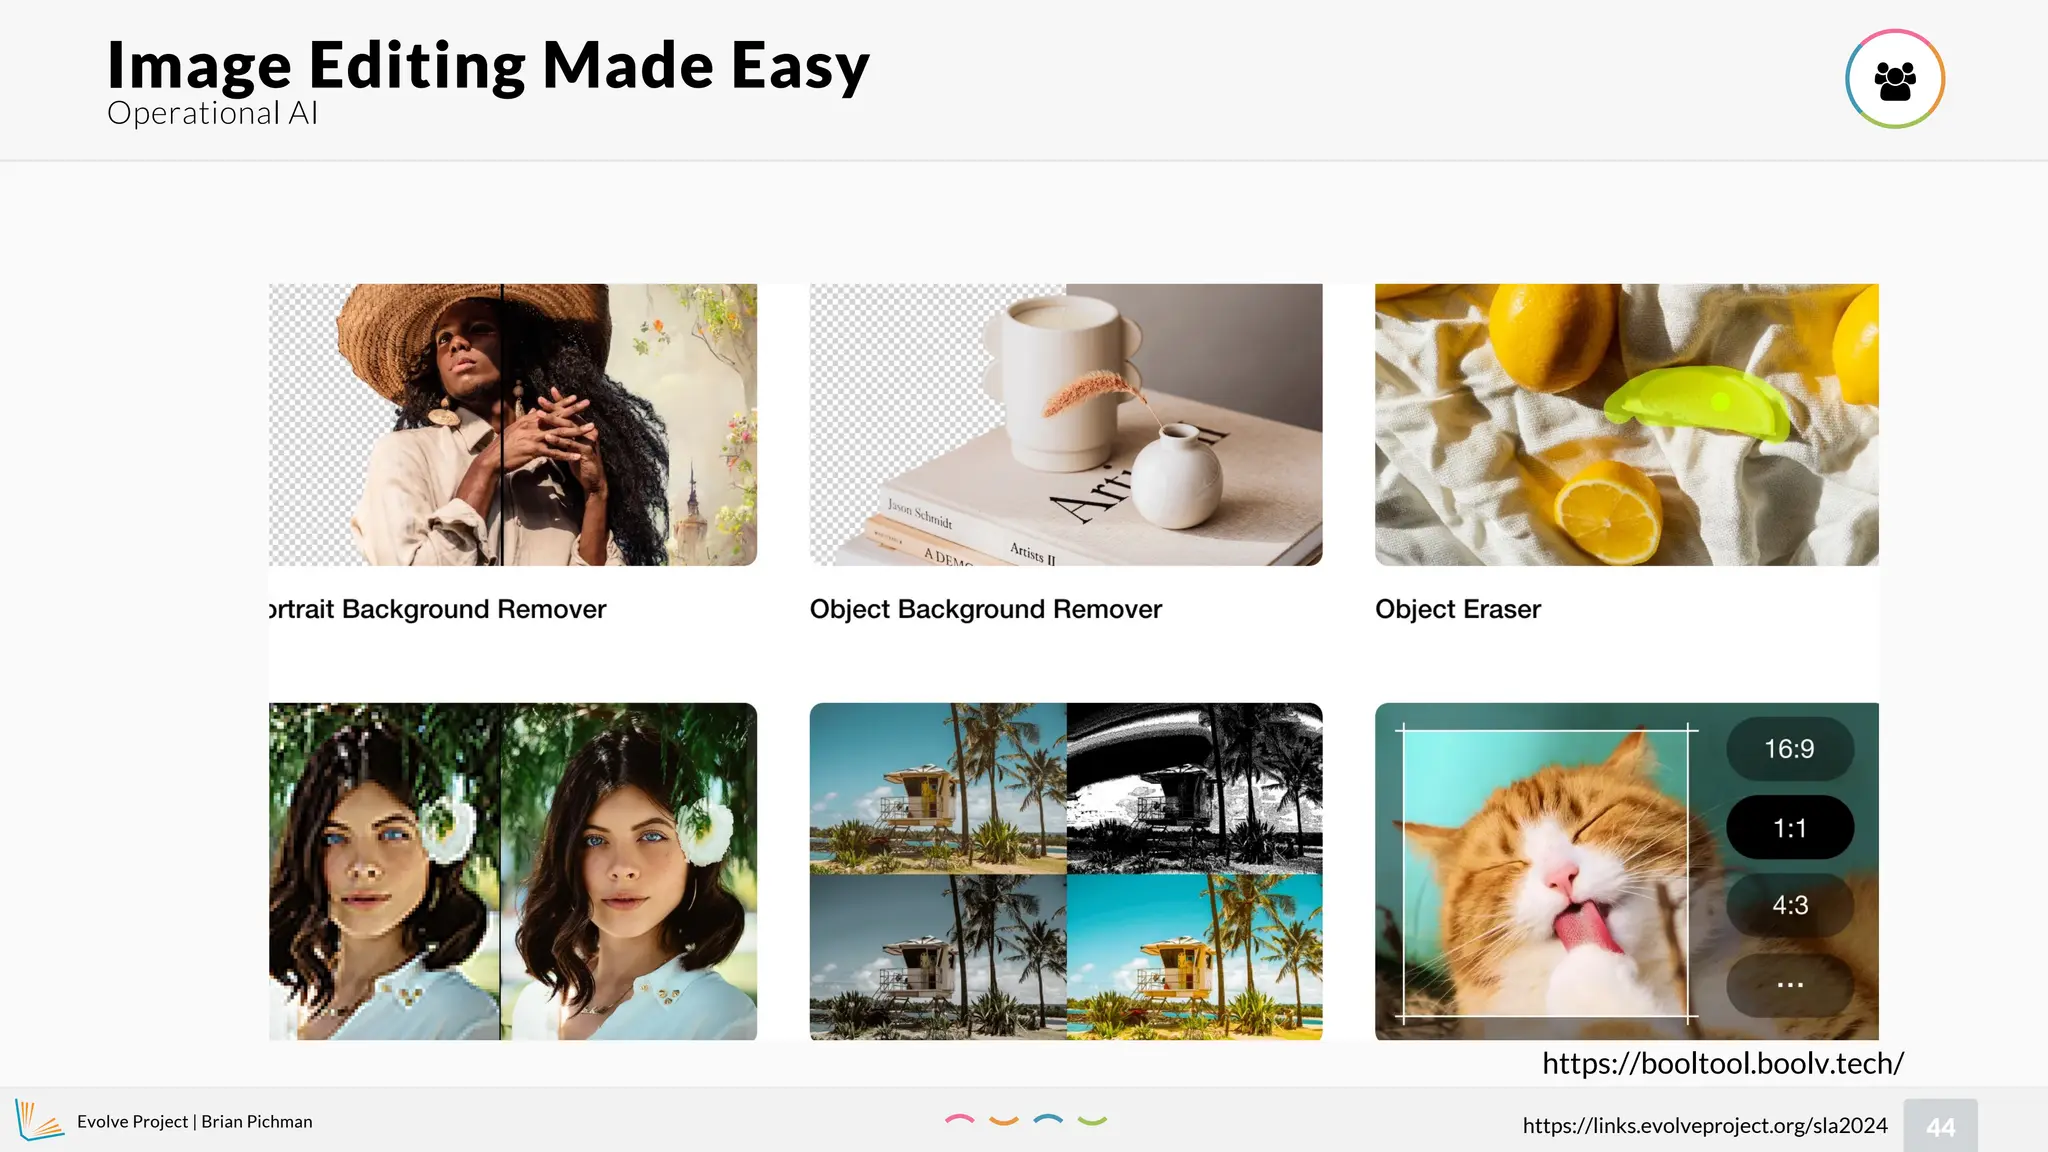This screenshot has width=2048, height=1152.
Task: Click the beach lifeguard tower filters thumbnail
Action: pos(1066,871)
